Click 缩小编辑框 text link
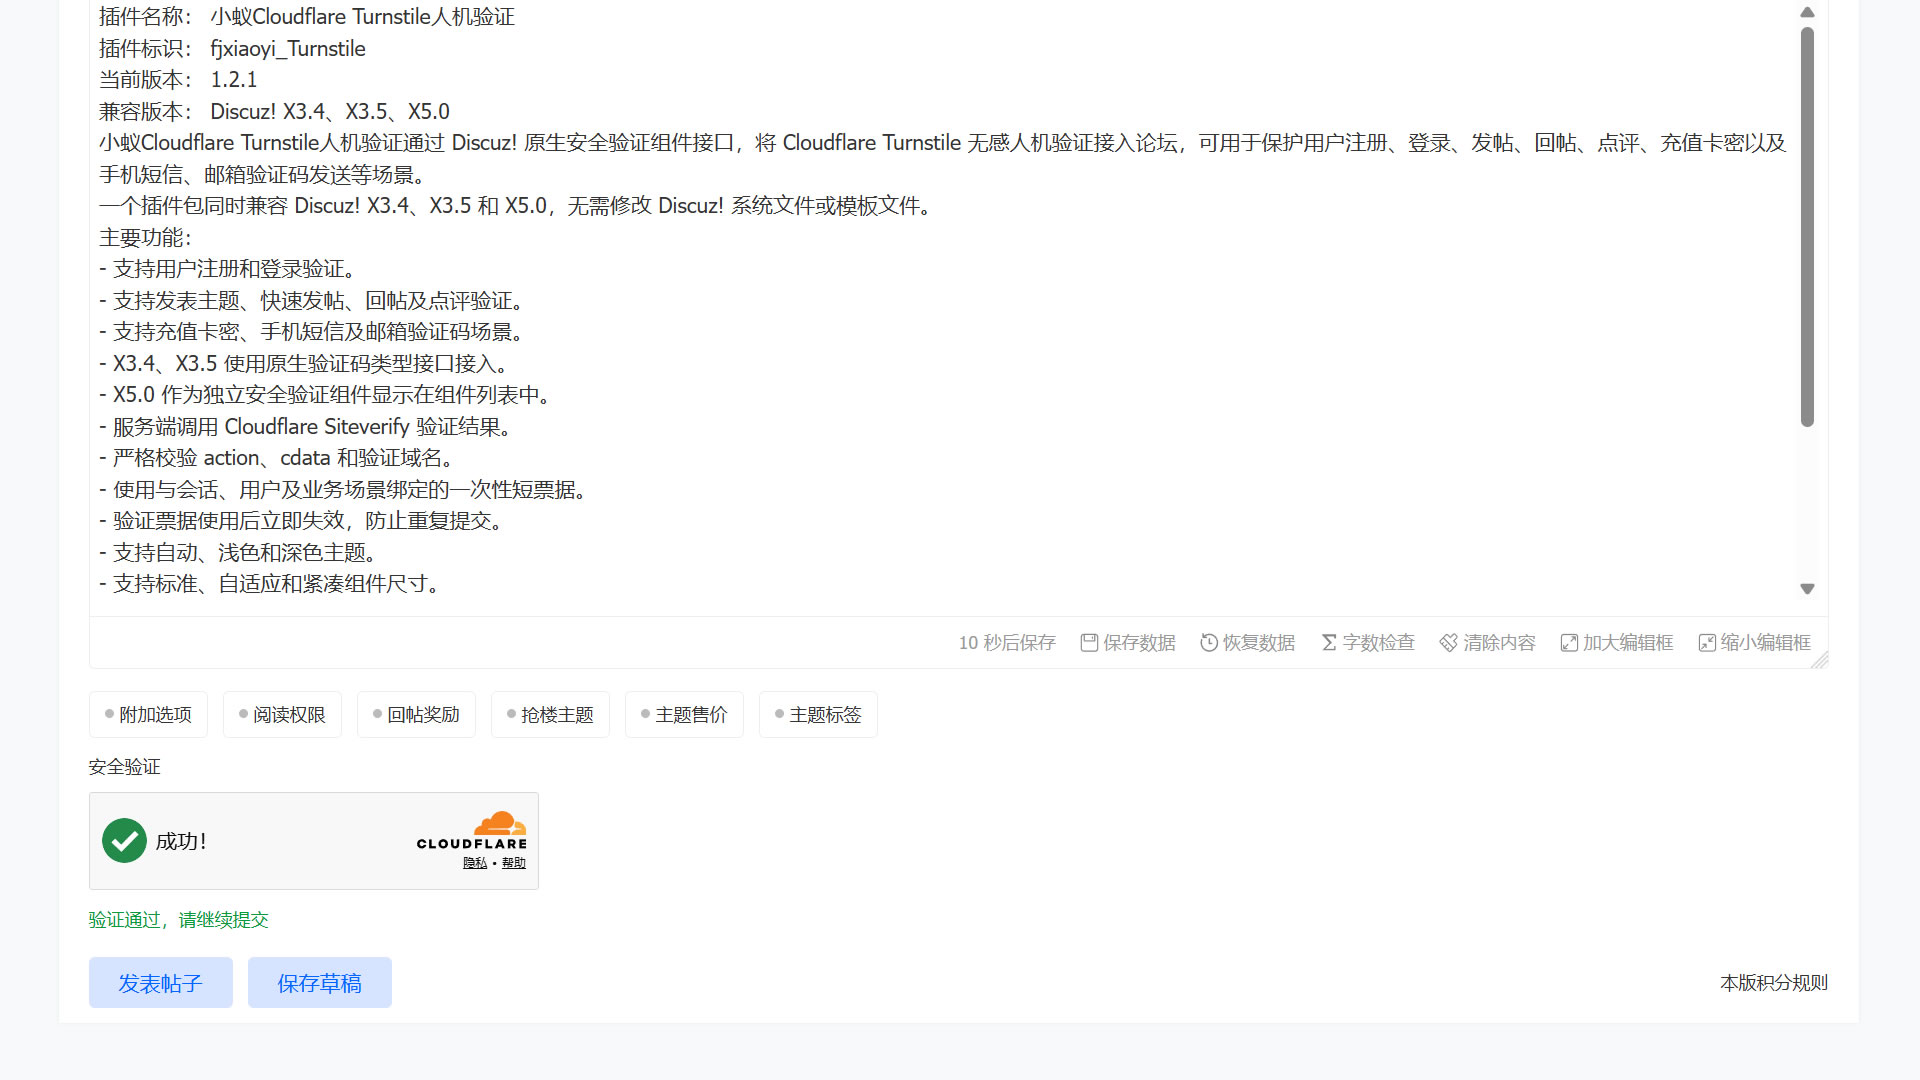Image resolution: width=1920 pixels, height=1080 pixels. coord(1766,643)
